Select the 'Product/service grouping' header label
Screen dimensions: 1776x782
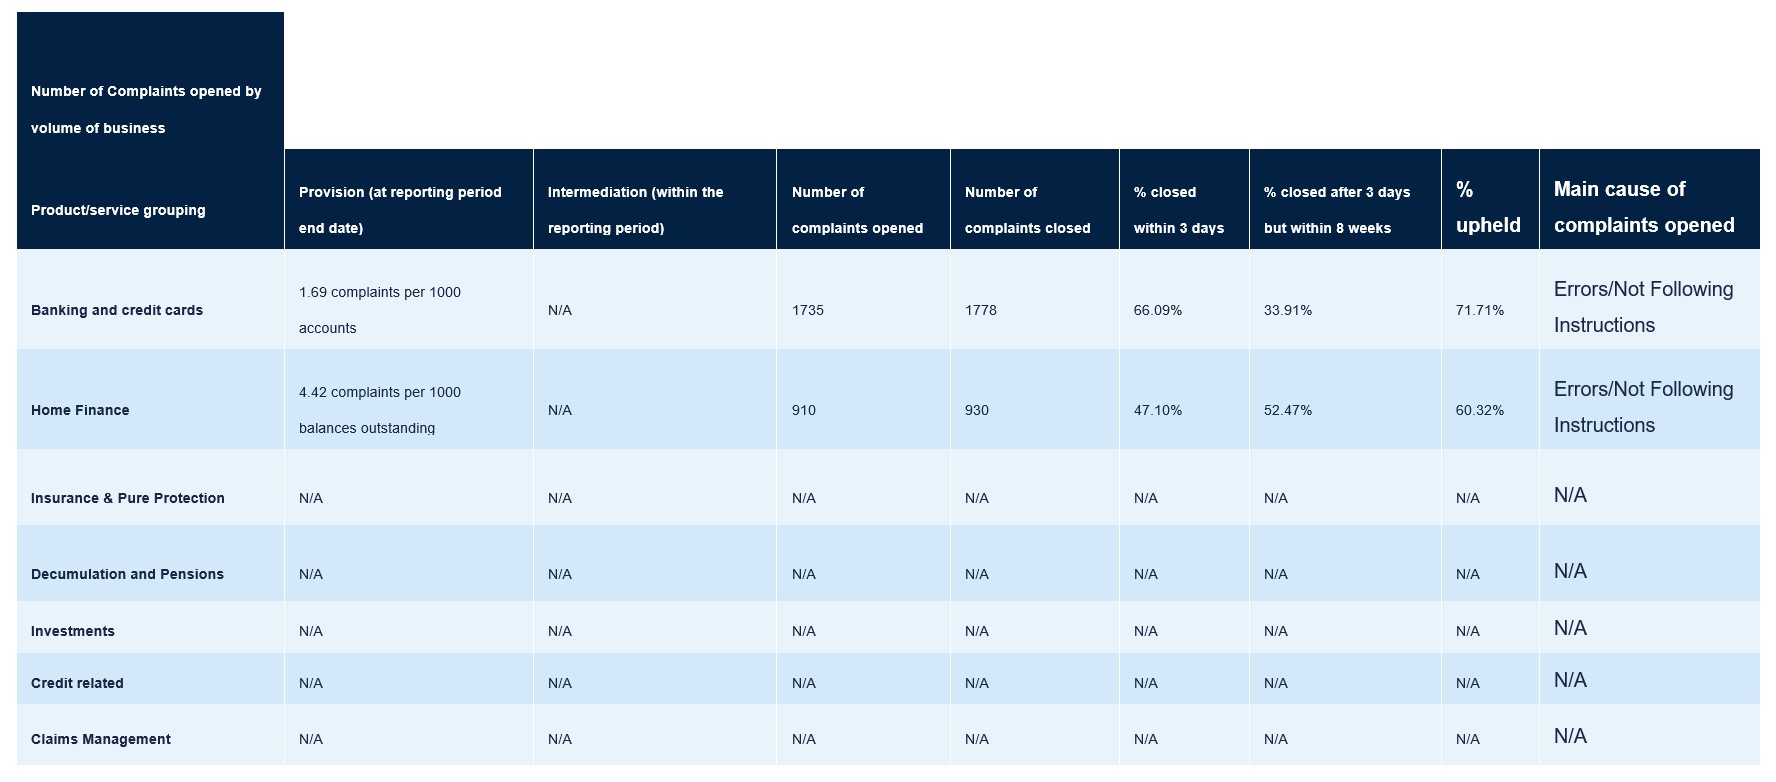118,210
